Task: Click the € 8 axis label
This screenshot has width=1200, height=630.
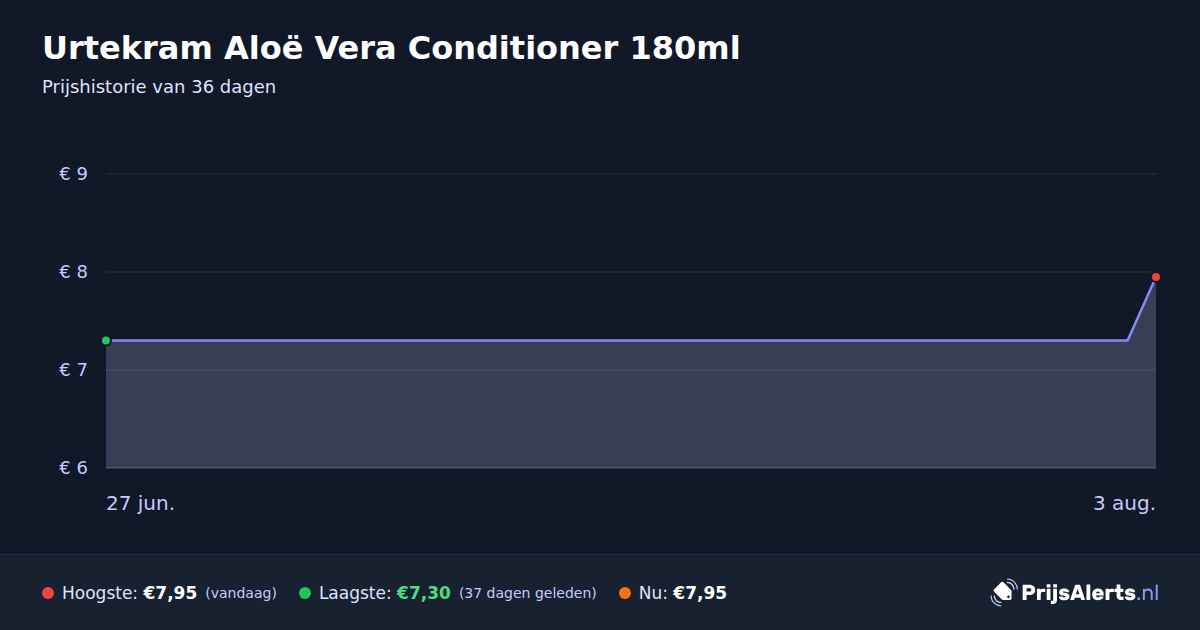Action: pos(74,272)
